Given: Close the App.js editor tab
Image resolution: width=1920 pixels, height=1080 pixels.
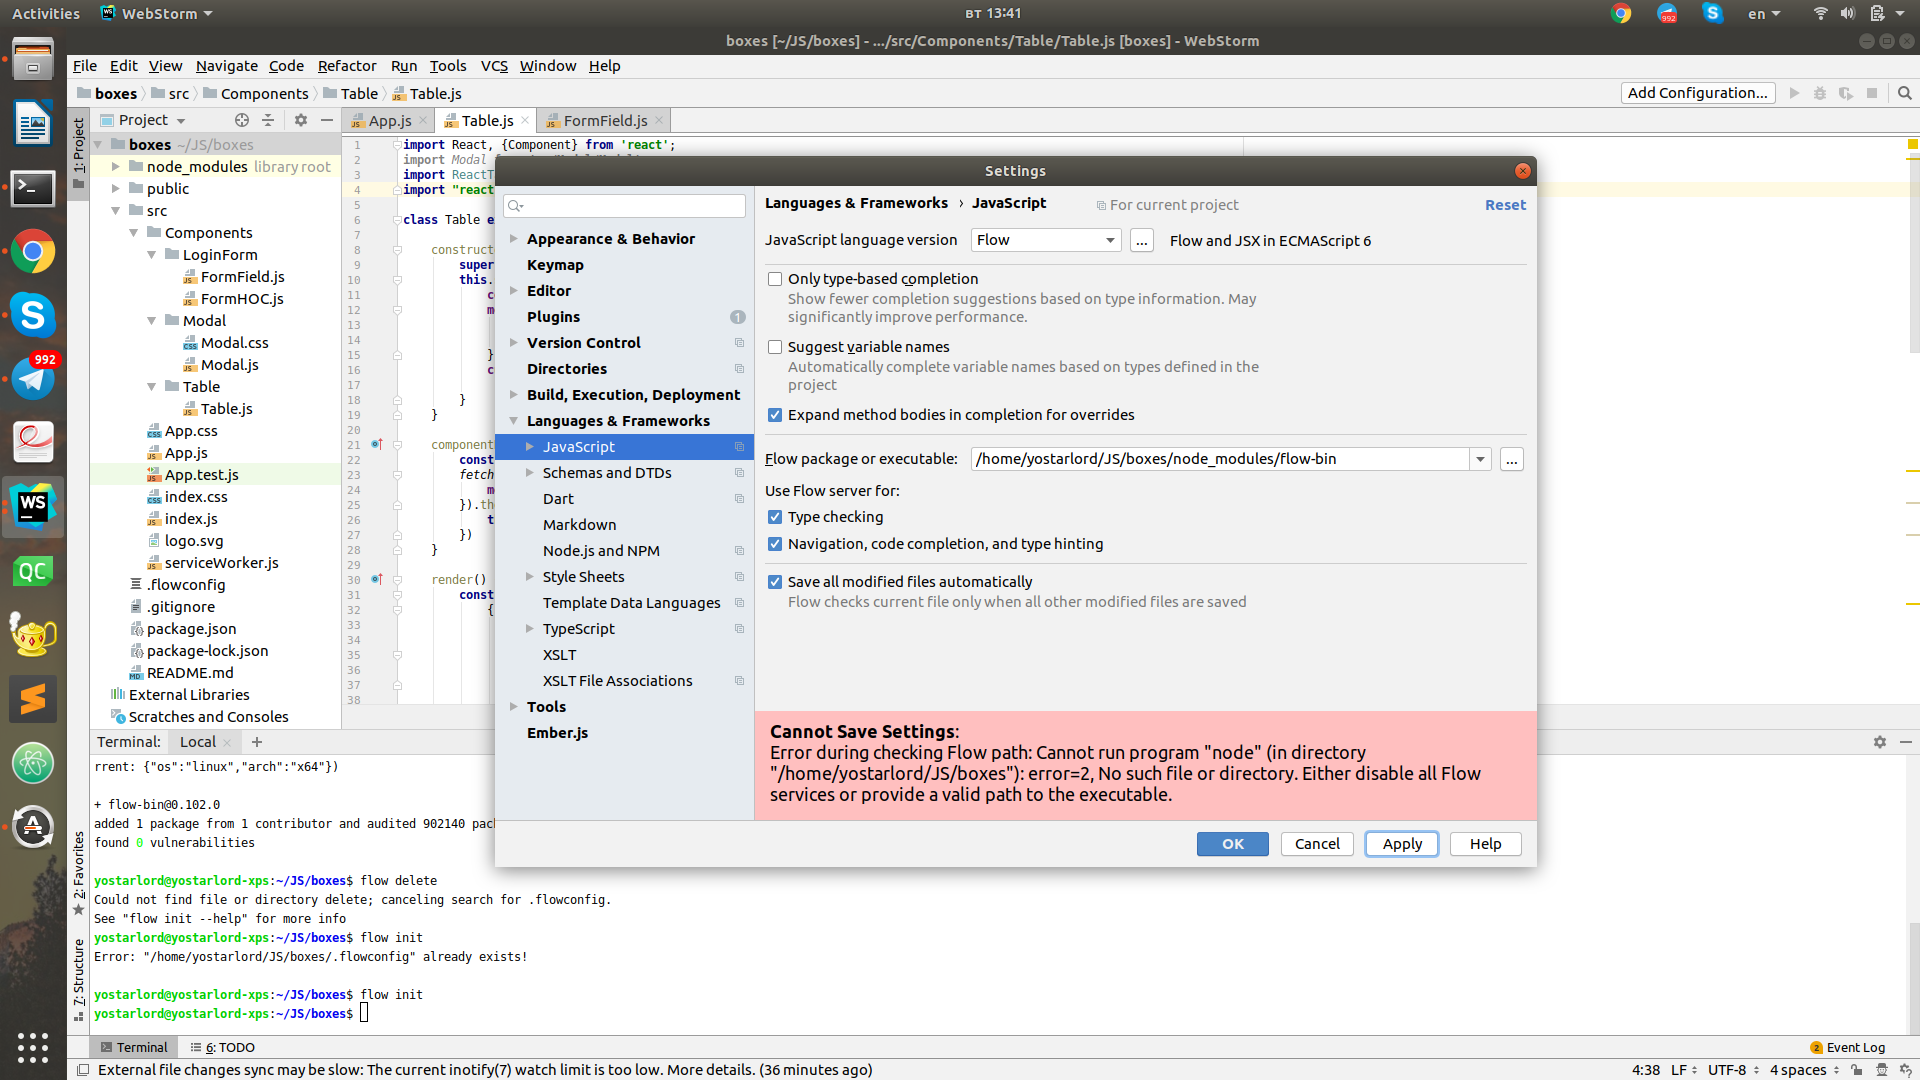Looking at the screenshot, I should (423, 121).
